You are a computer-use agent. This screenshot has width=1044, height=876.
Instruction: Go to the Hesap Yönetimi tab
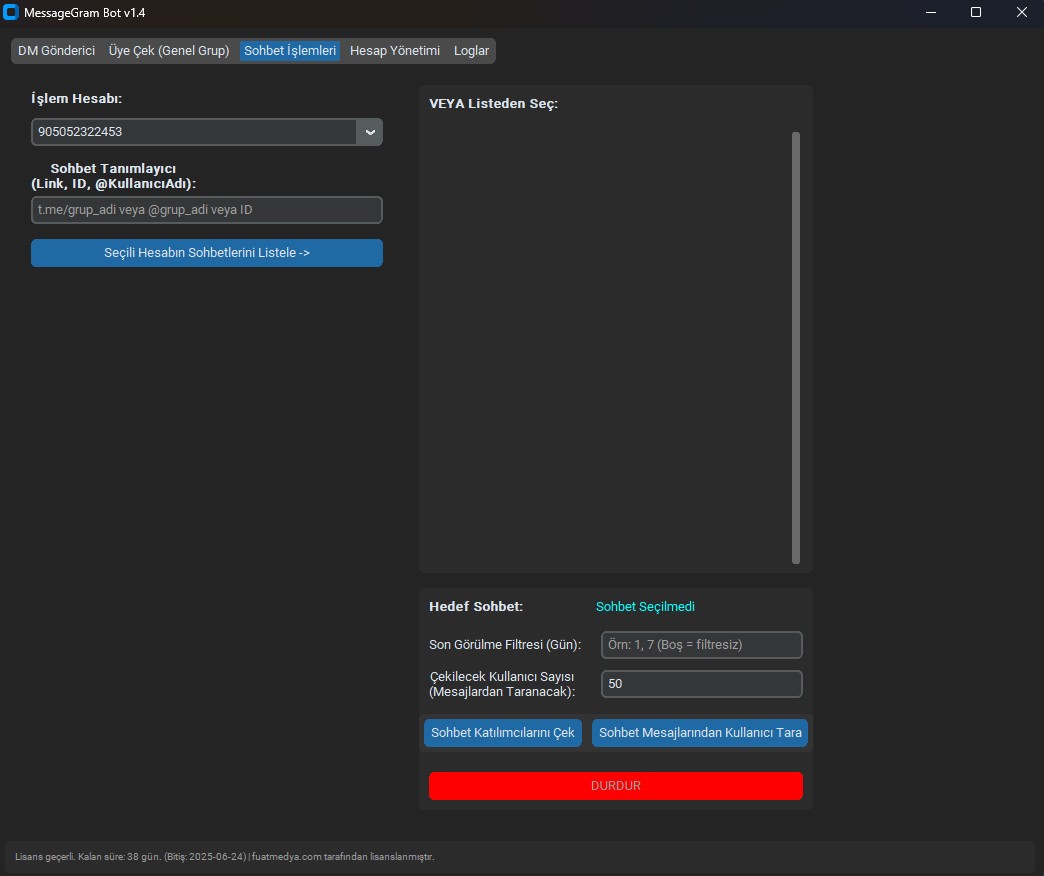click(x=395, y=50)
